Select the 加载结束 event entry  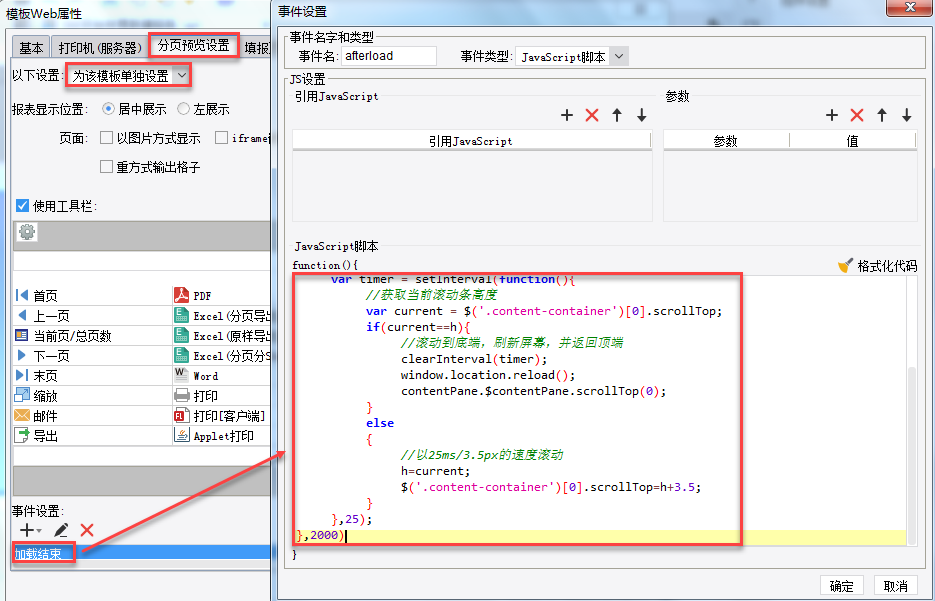141,553
